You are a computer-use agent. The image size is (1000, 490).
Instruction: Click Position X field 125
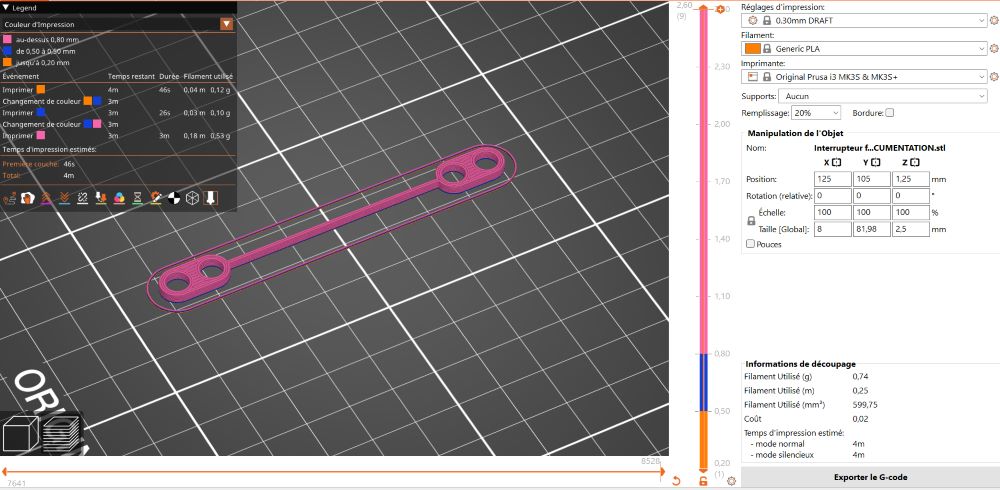click(833, 179)
